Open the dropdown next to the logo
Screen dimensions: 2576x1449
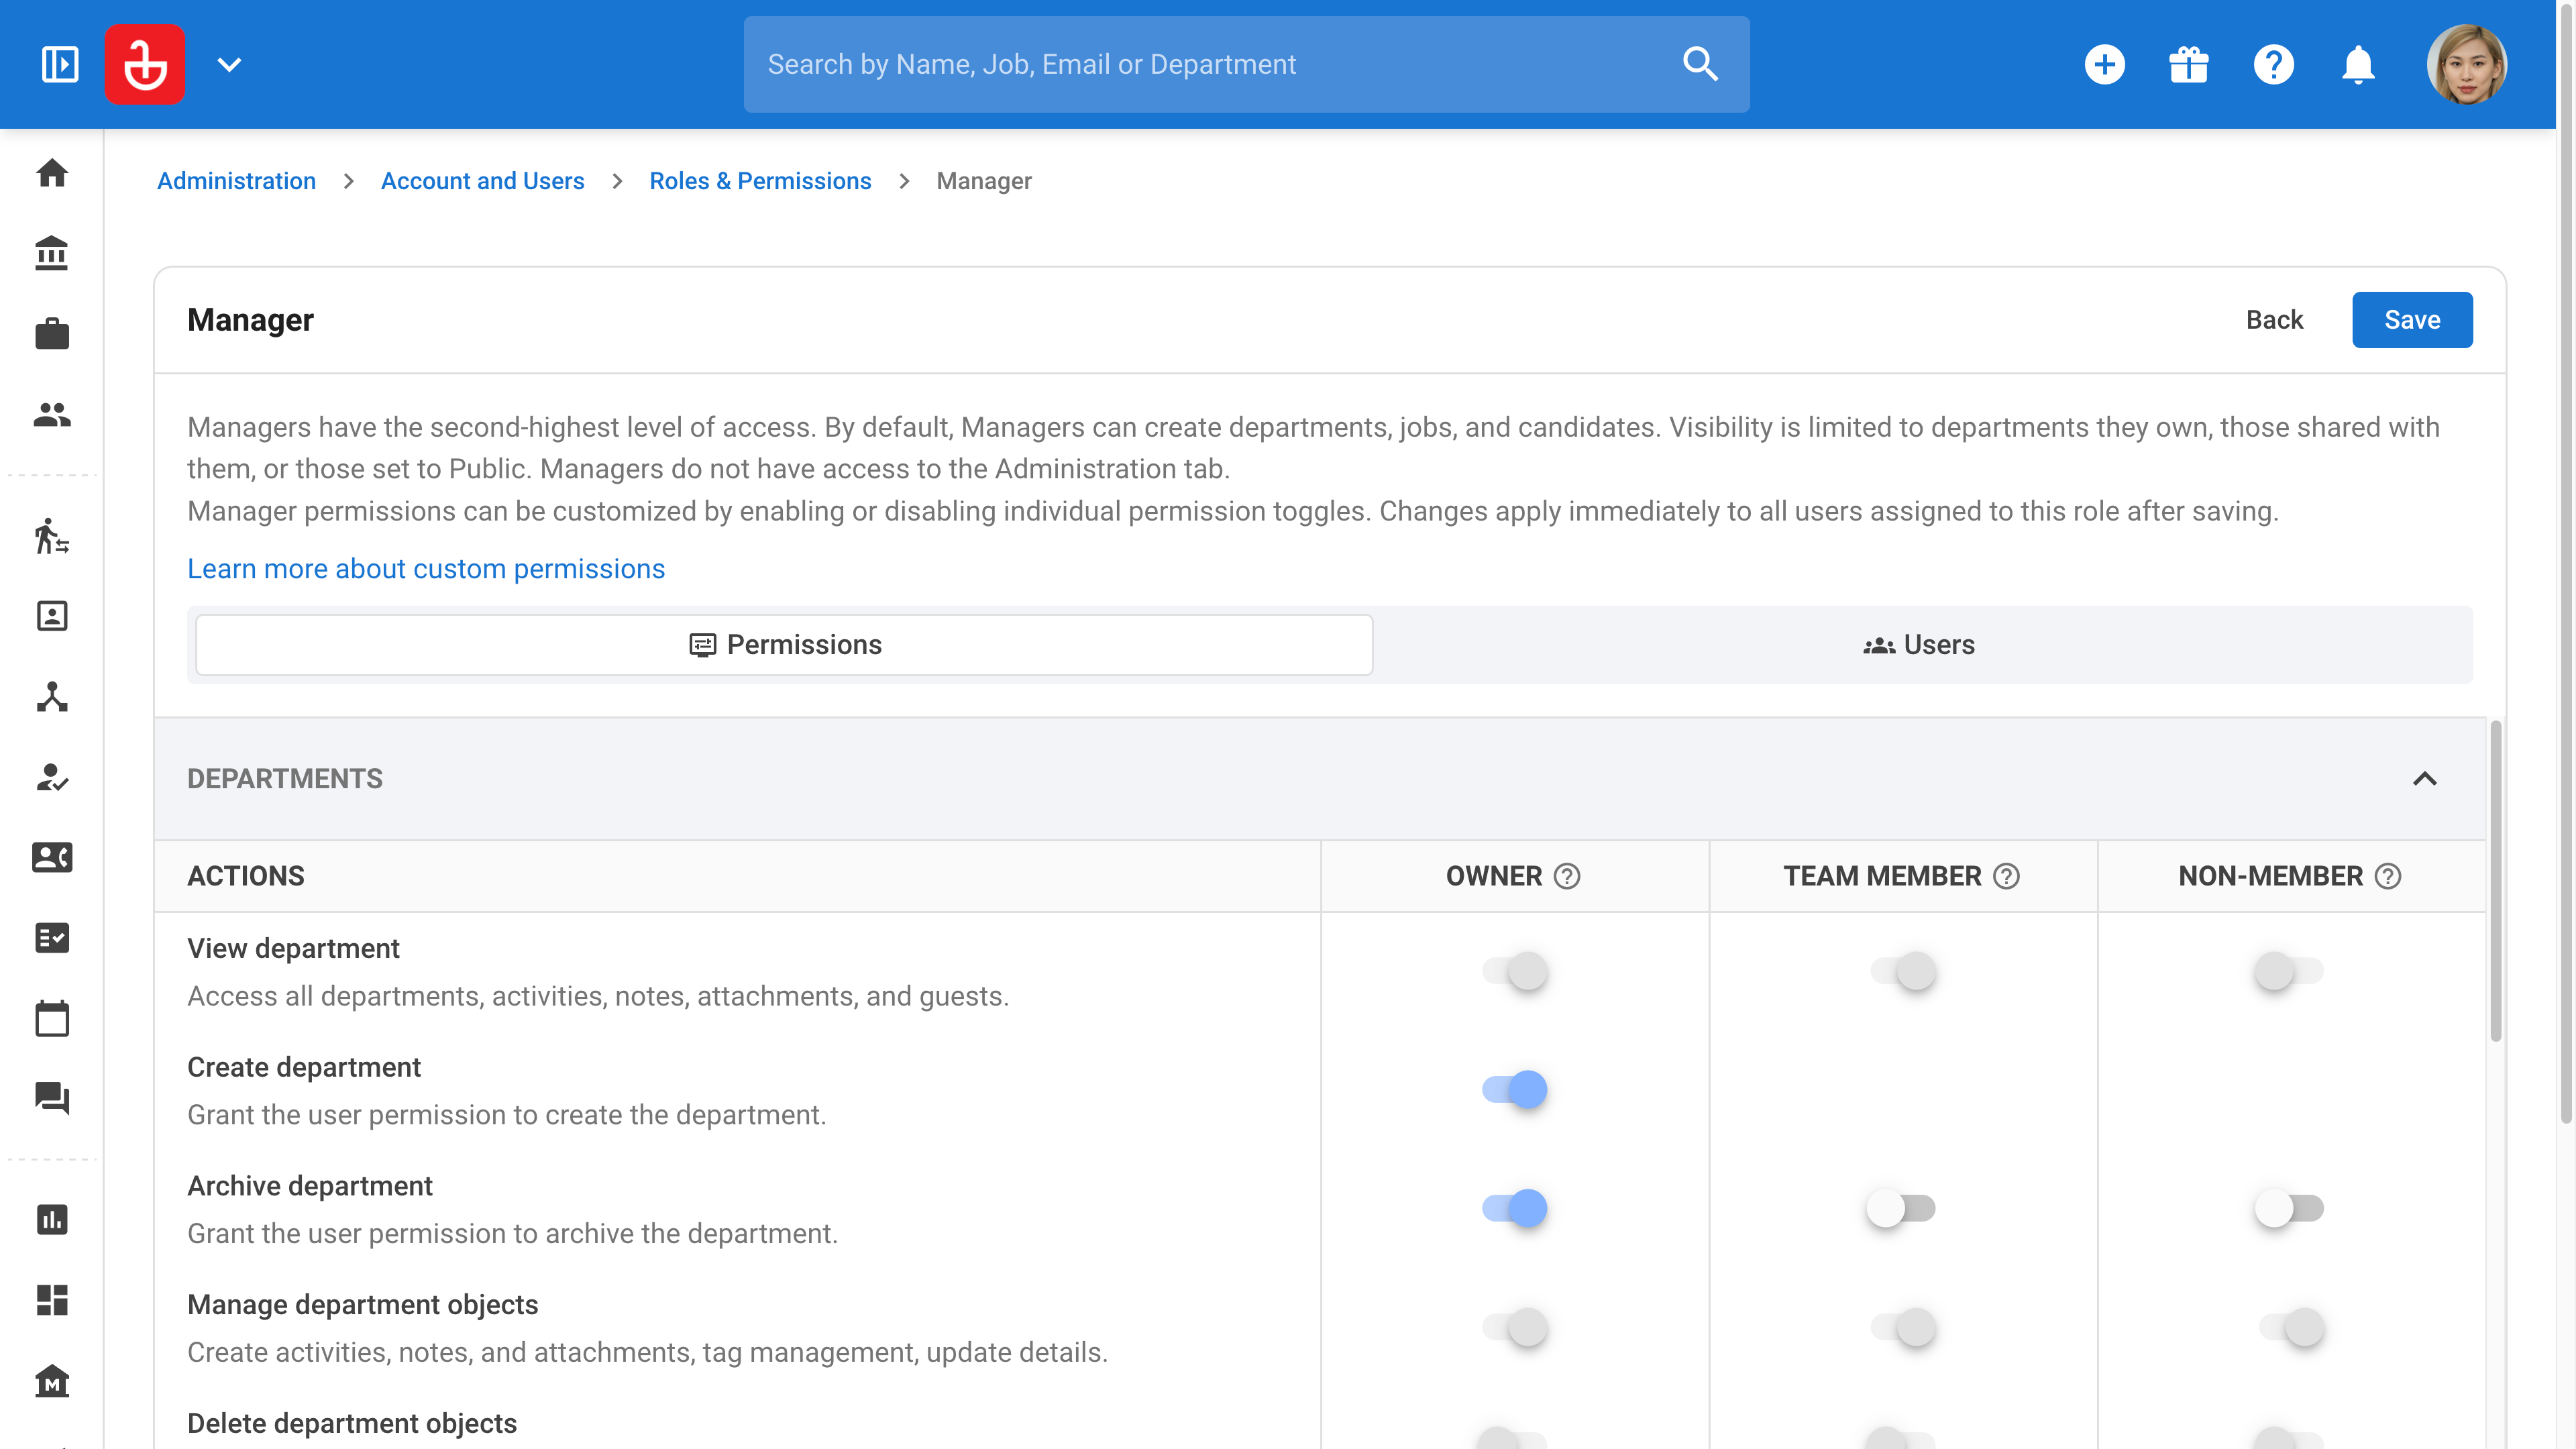229,65
